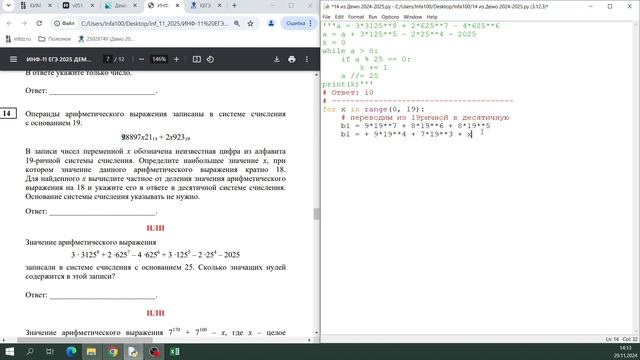Reload the Chrome page
Viewport: 640px width, 360px height.
[39, 23]
